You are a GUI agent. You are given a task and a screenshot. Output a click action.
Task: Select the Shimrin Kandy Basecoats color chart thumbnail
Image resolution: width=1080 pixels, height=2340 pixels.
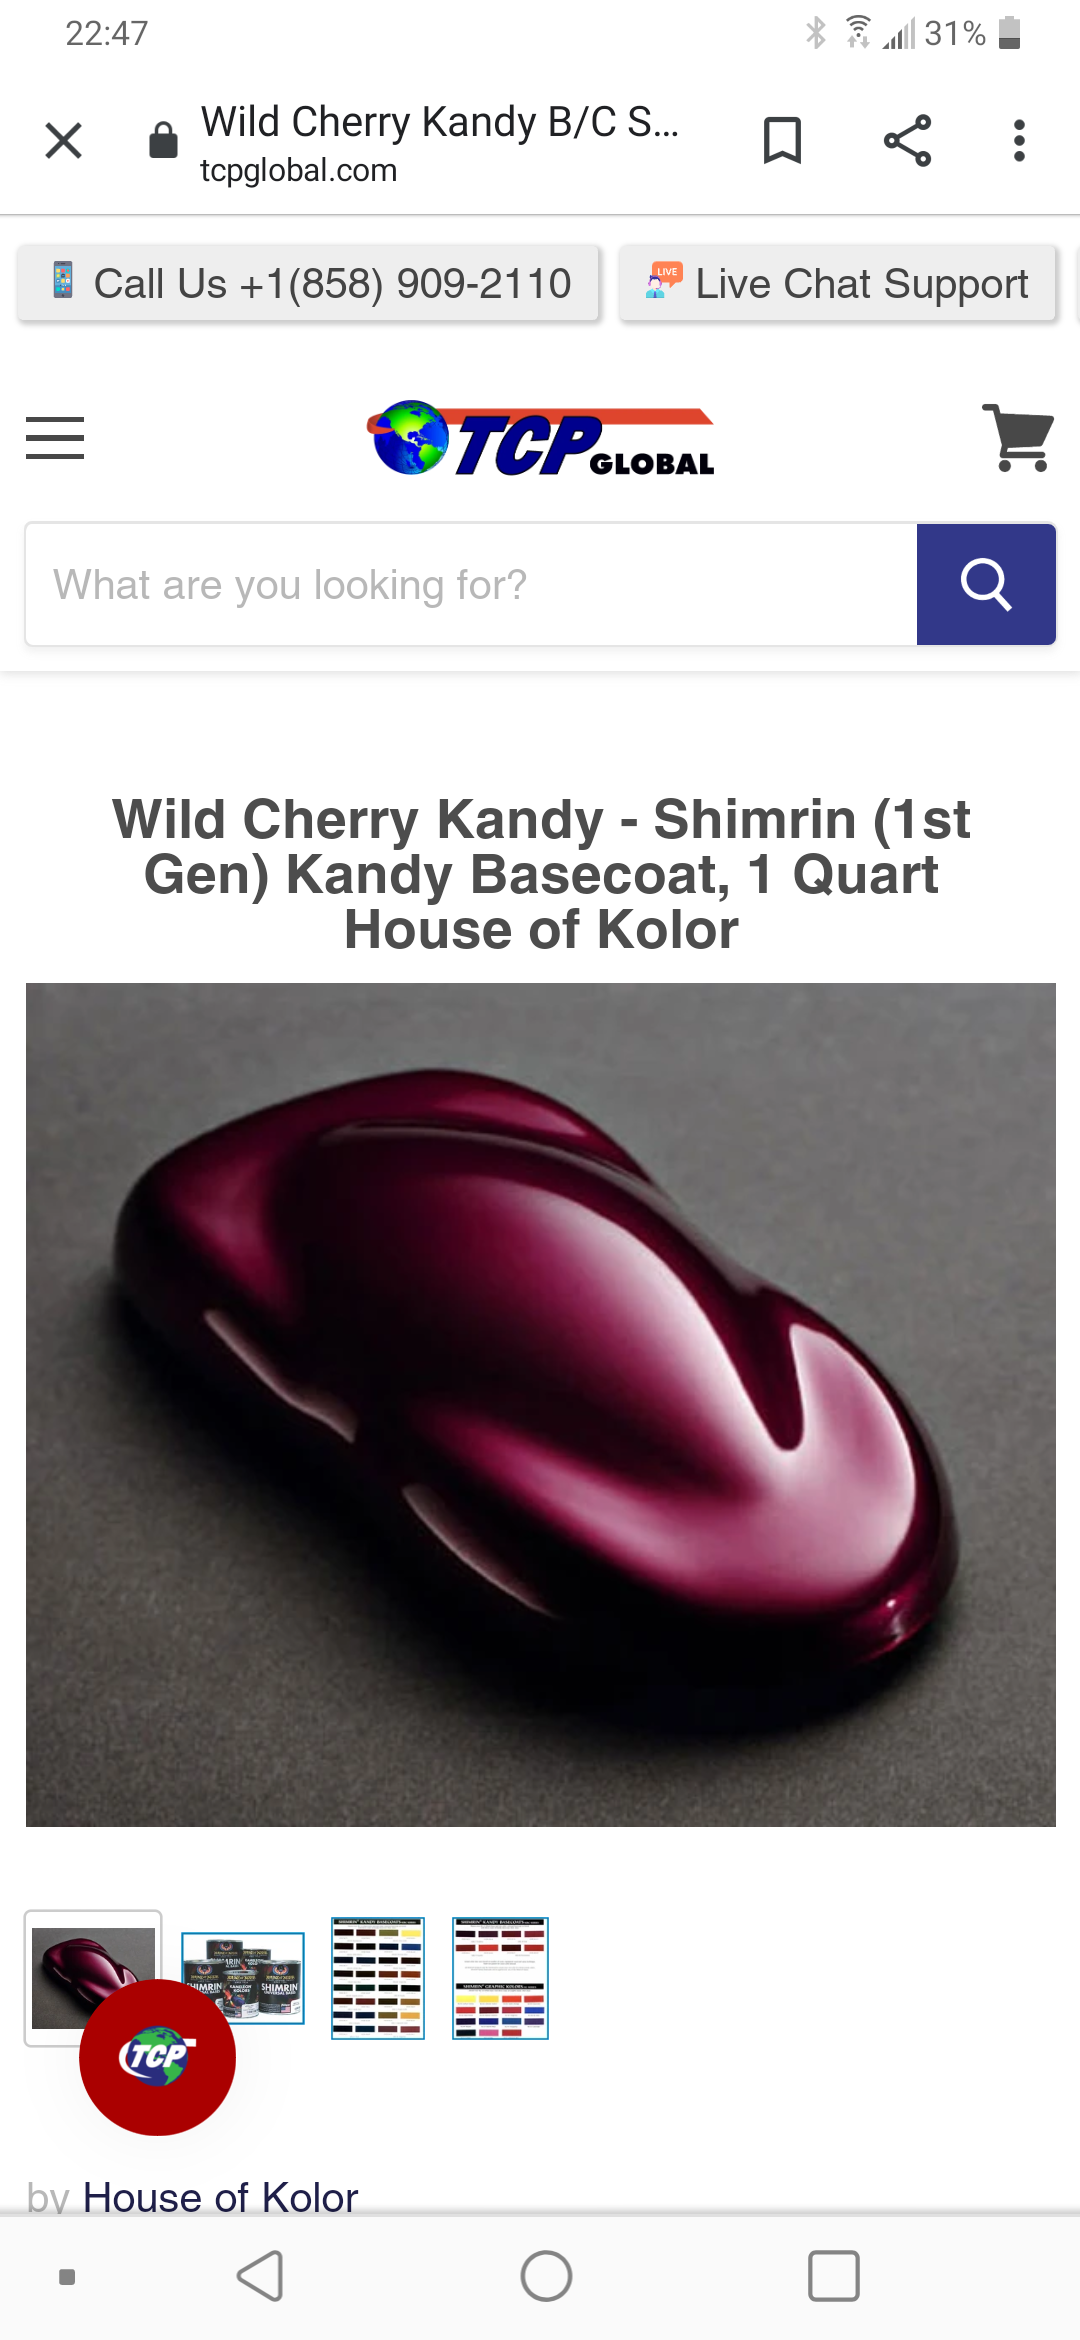pos(378,1978)
